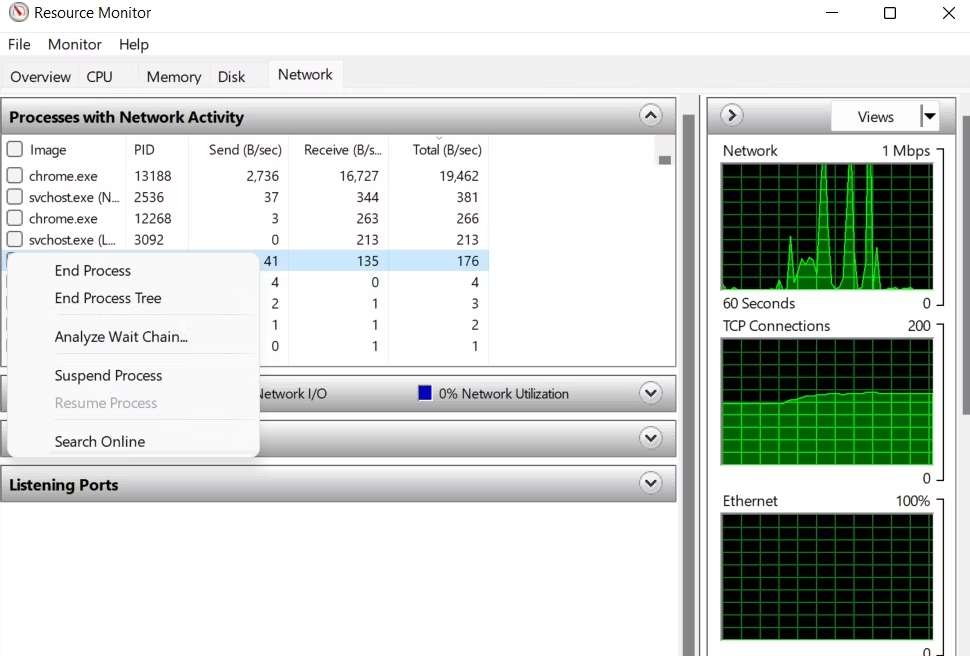970x656 pixels.
Task: Click the Resource Monitor app icon in title bar
Action: (x=17, y=13)
